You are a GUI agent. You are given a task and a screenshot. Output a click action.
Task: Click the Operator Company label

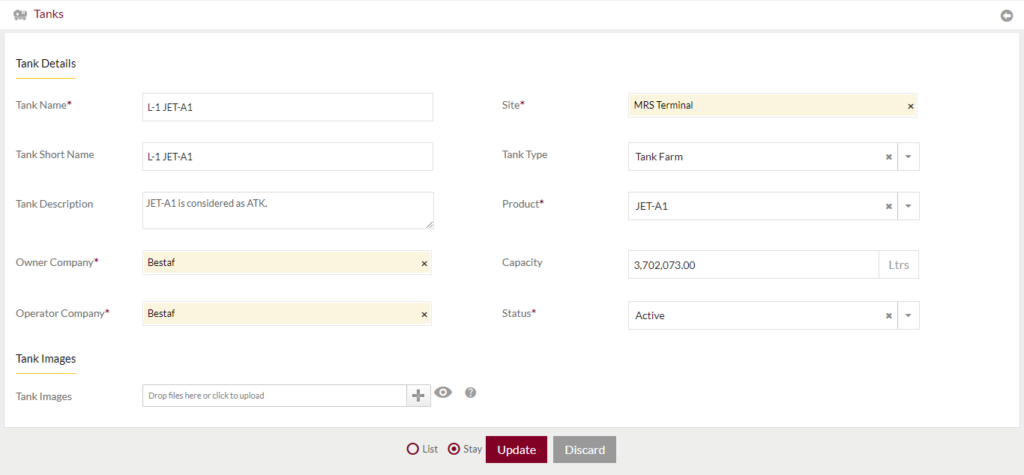(63, 313)
